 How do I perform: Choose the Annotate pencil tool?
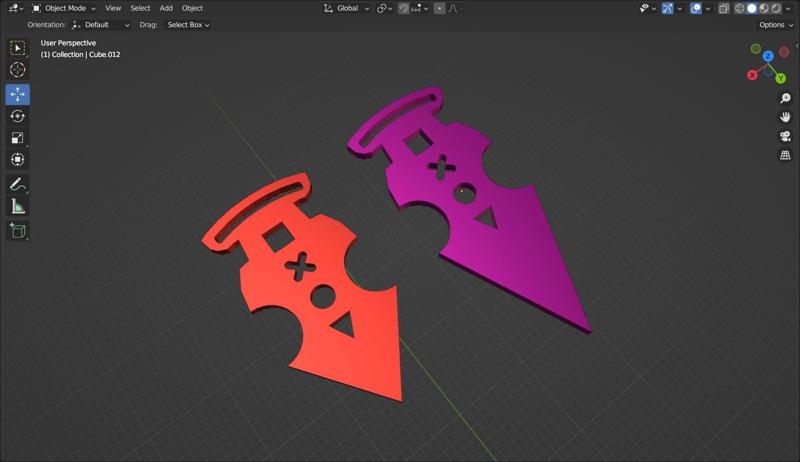[17, 185]
